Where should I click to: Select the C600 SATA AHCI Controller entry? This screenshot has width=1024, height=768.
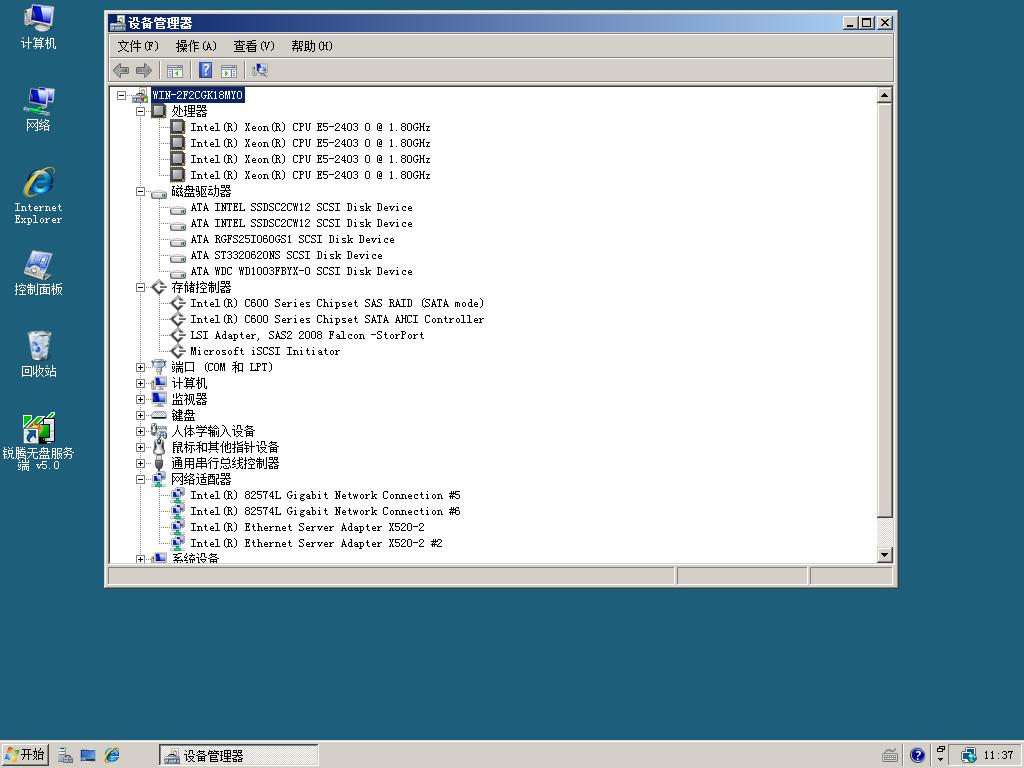[x=337, y=319]
